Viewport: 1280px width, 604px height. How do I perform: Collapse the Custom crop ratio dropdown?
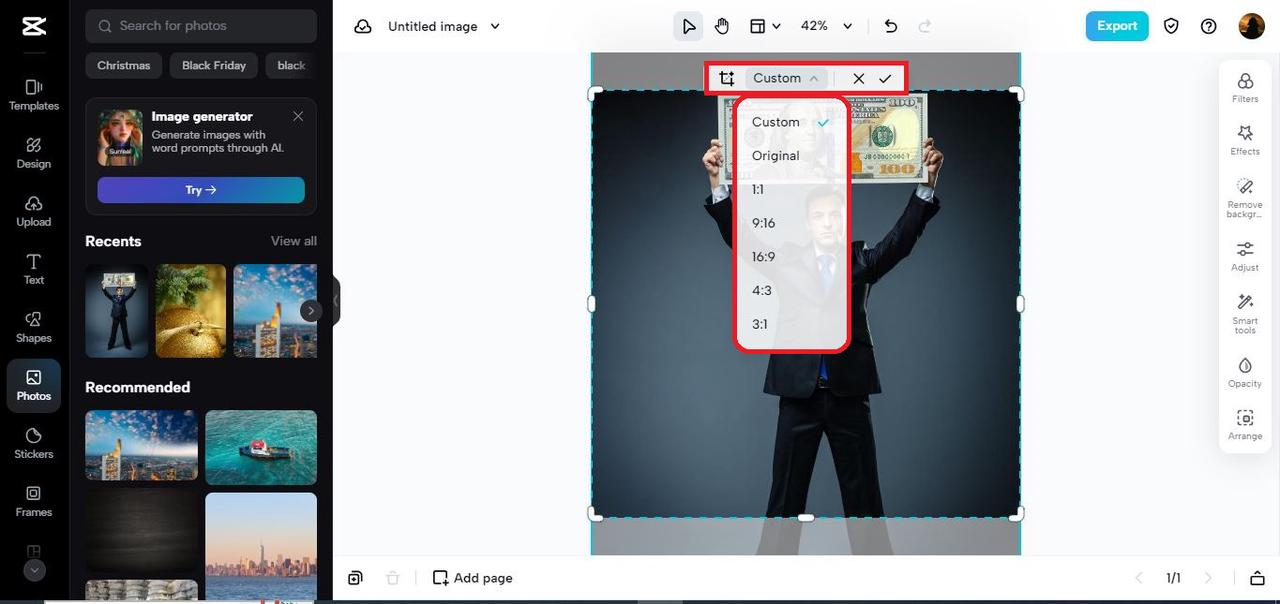point(786,78)
